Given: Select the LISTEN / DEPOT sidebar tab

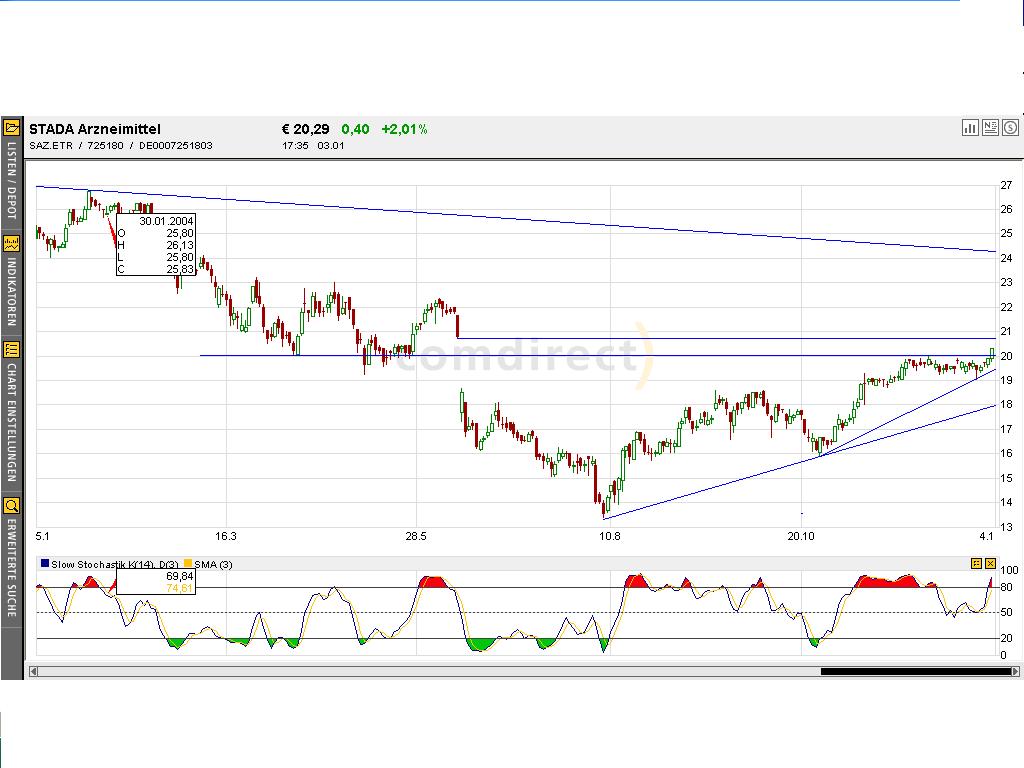Looking at the screenshot, I should 11,181.
